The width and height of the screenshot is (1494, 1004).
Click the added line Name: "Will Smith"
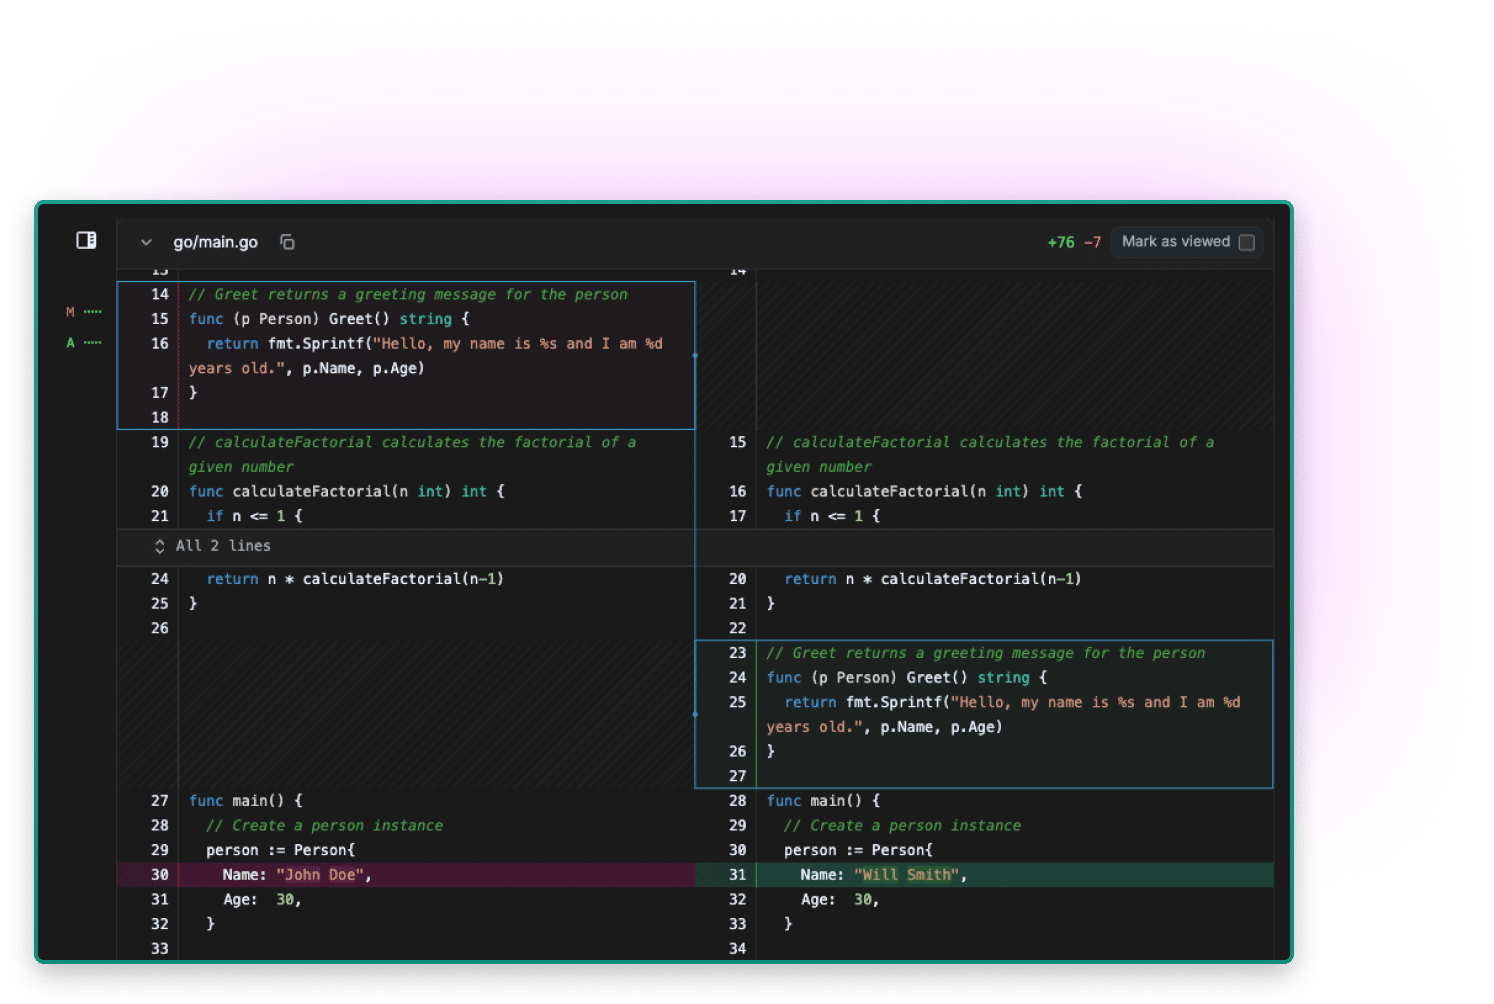(x=883, y=875)
